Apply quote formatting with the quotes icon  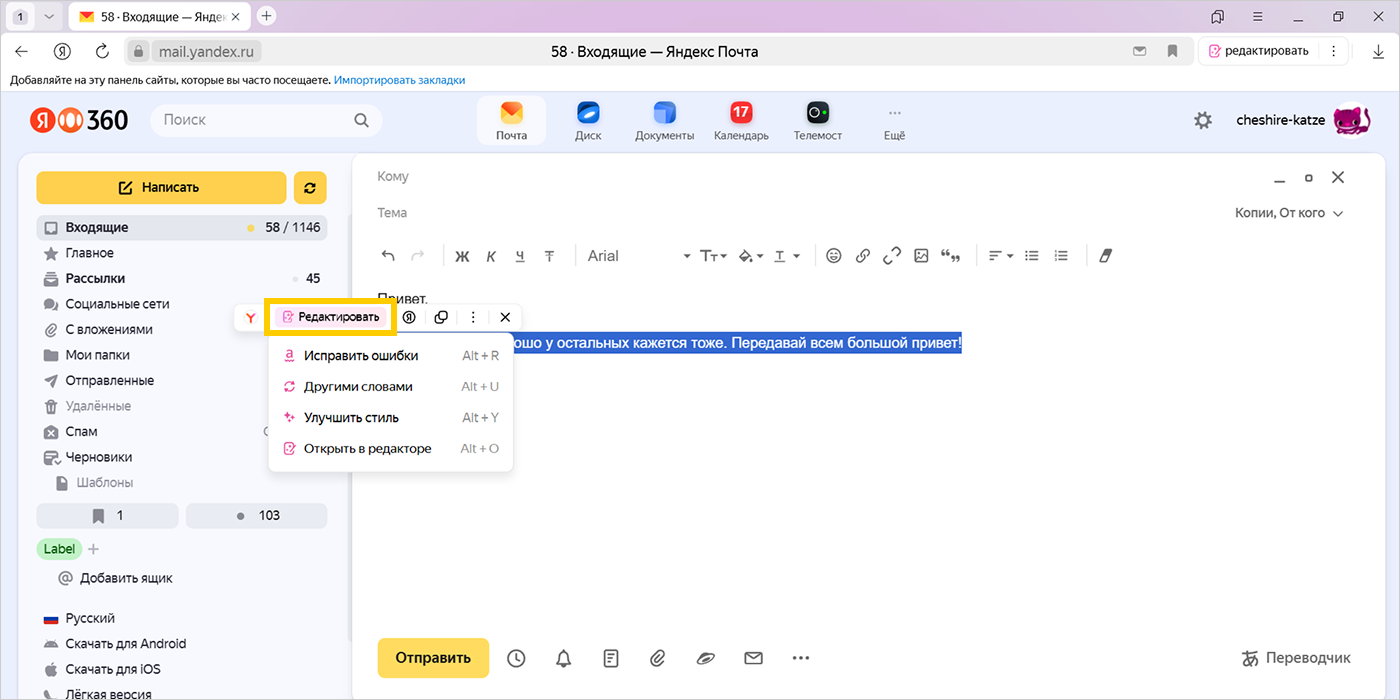950,256
